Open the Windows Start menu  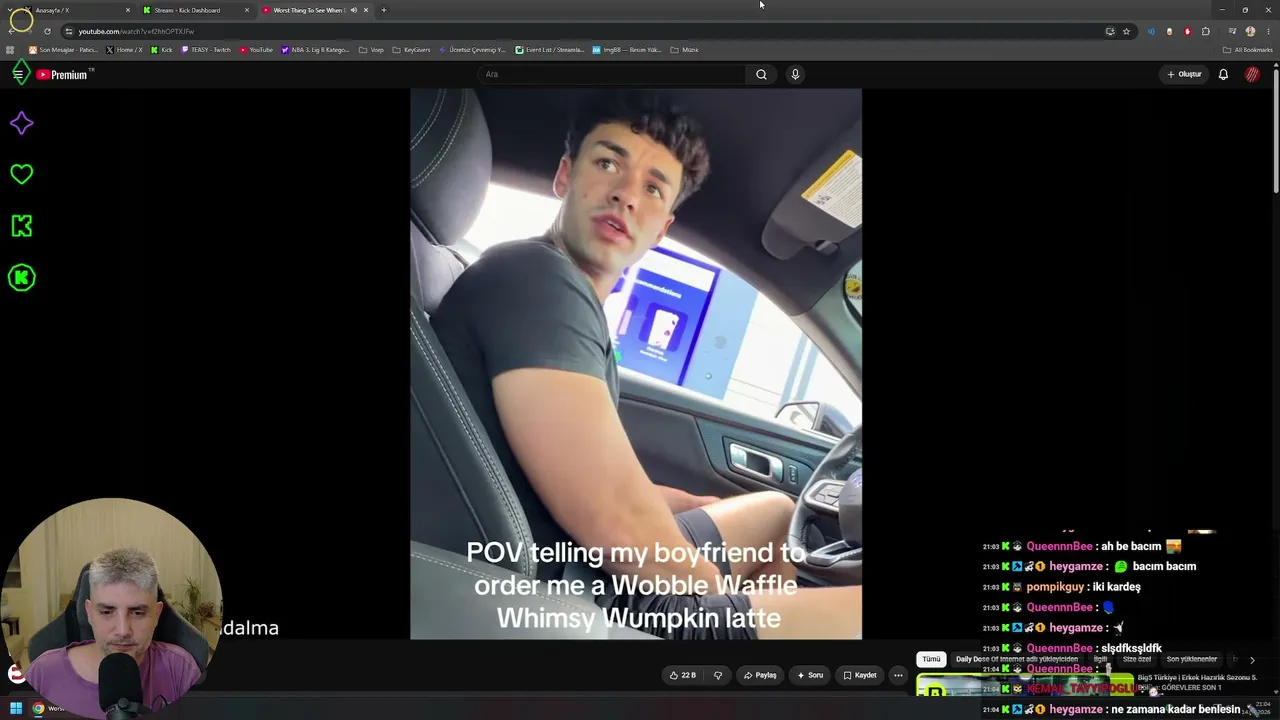[x=16, y=709]
